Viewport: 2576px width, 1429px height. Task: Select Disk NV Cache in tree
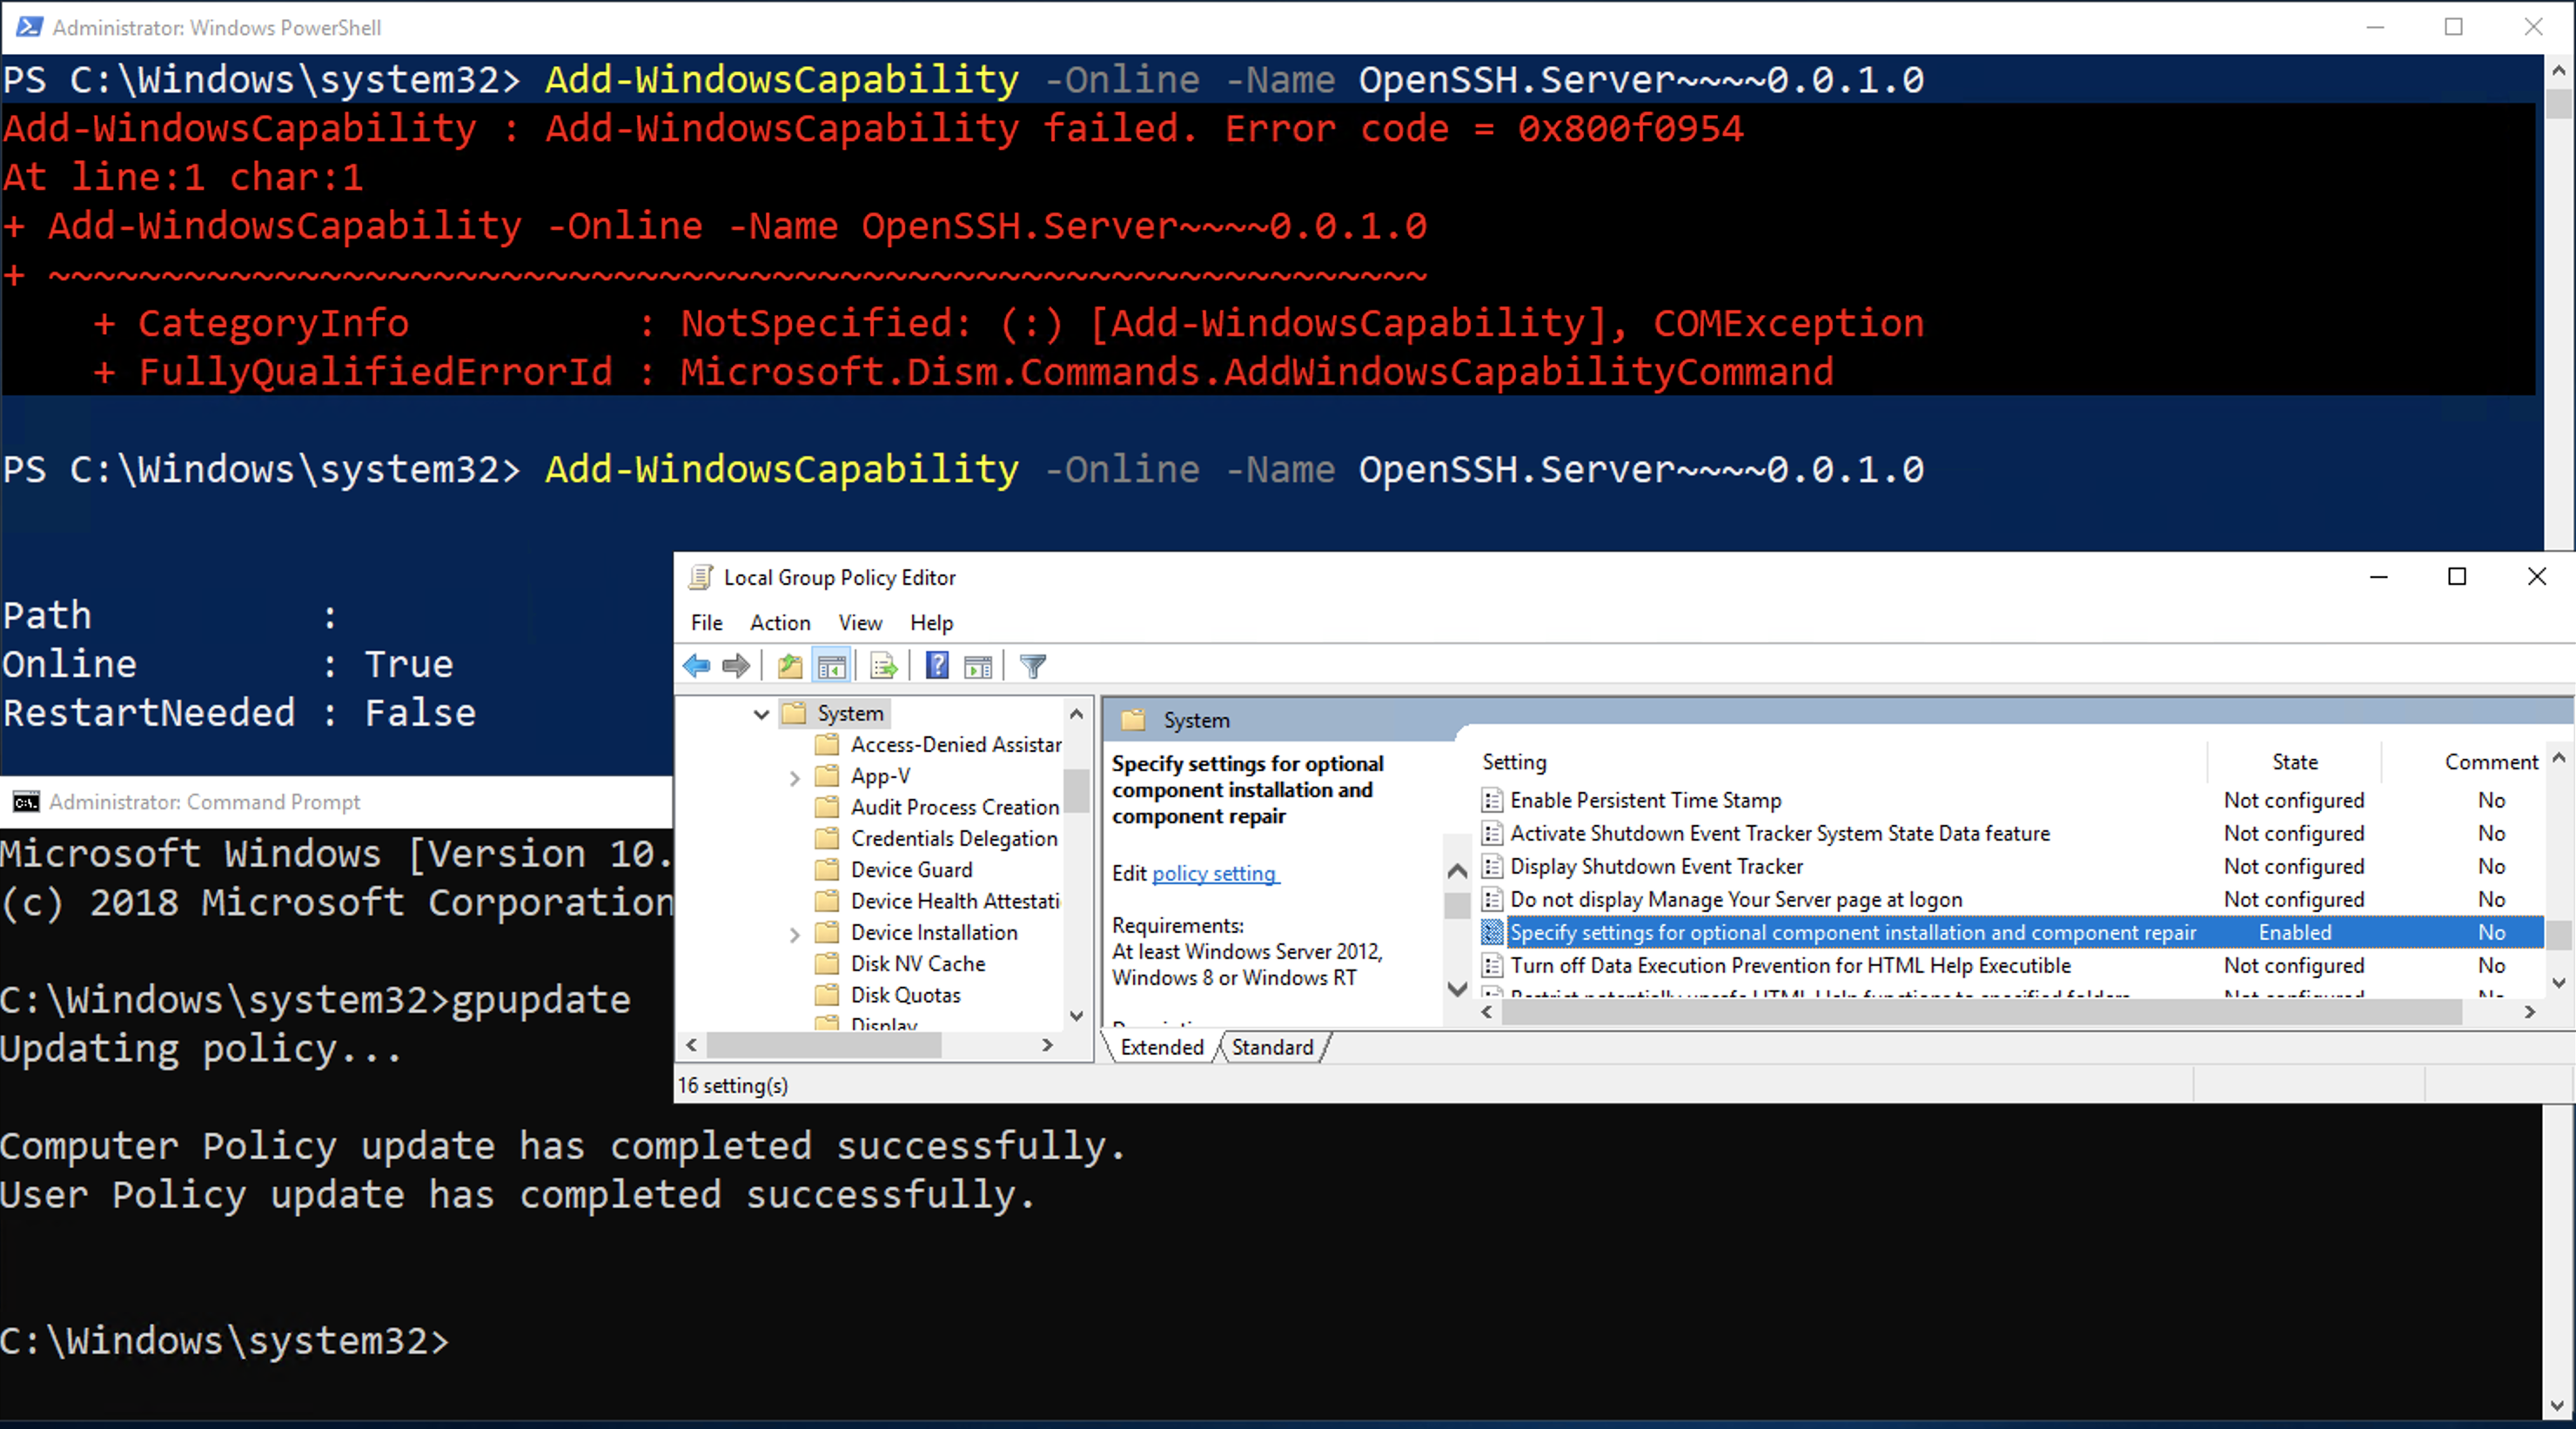tap(918, 964)
